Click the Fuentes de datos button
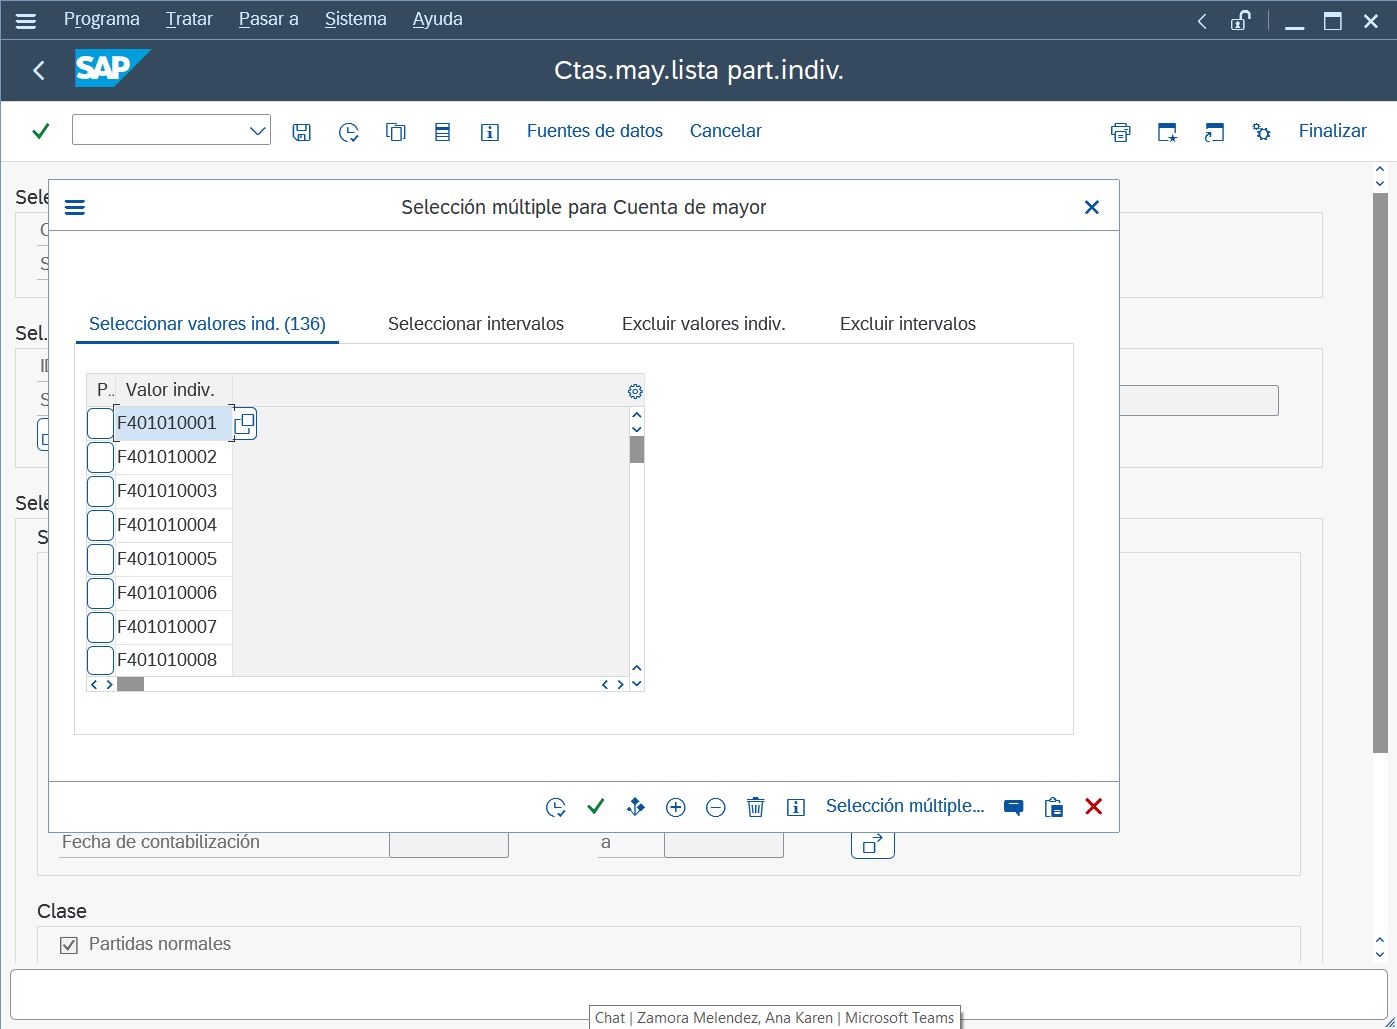Screen dimensions: 1397x1029 [595, 131]
